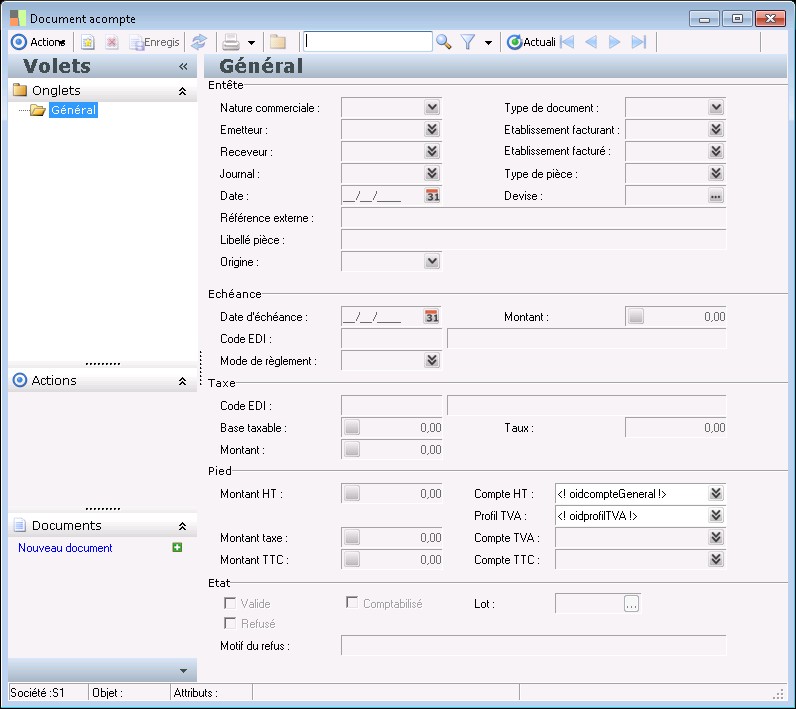Open the calendar picker for Date field

point(432,196)
